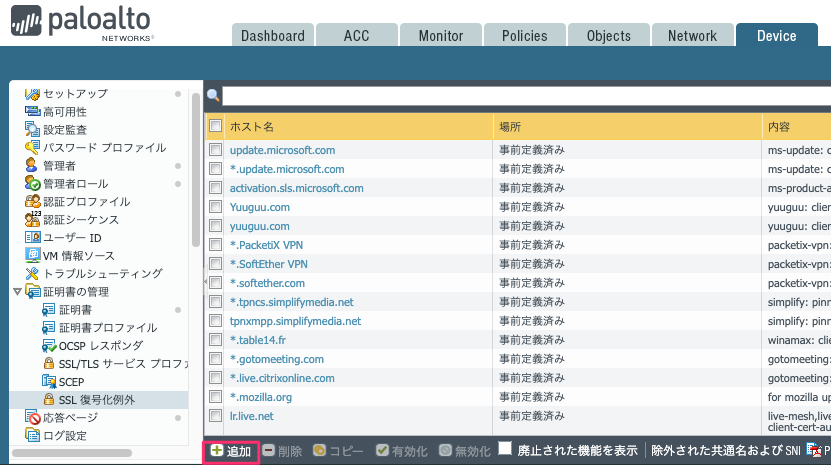Check the box for update.microsoft.com
This screenshot has height=465, width=831.
[215, 150]
